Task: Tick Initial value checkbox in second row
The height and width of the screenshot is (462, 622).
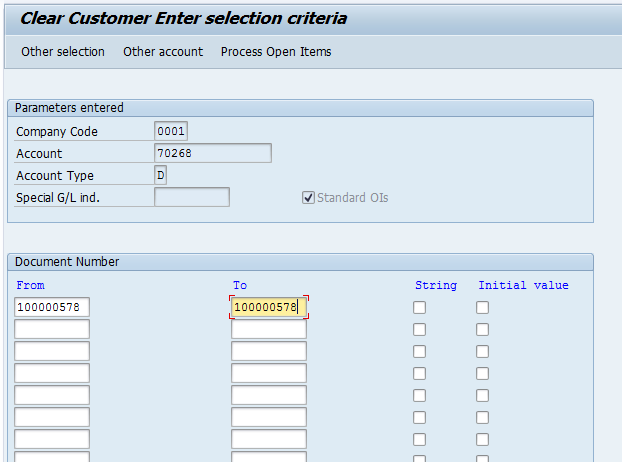Action: pyautogui.click(x=482, y=330)
